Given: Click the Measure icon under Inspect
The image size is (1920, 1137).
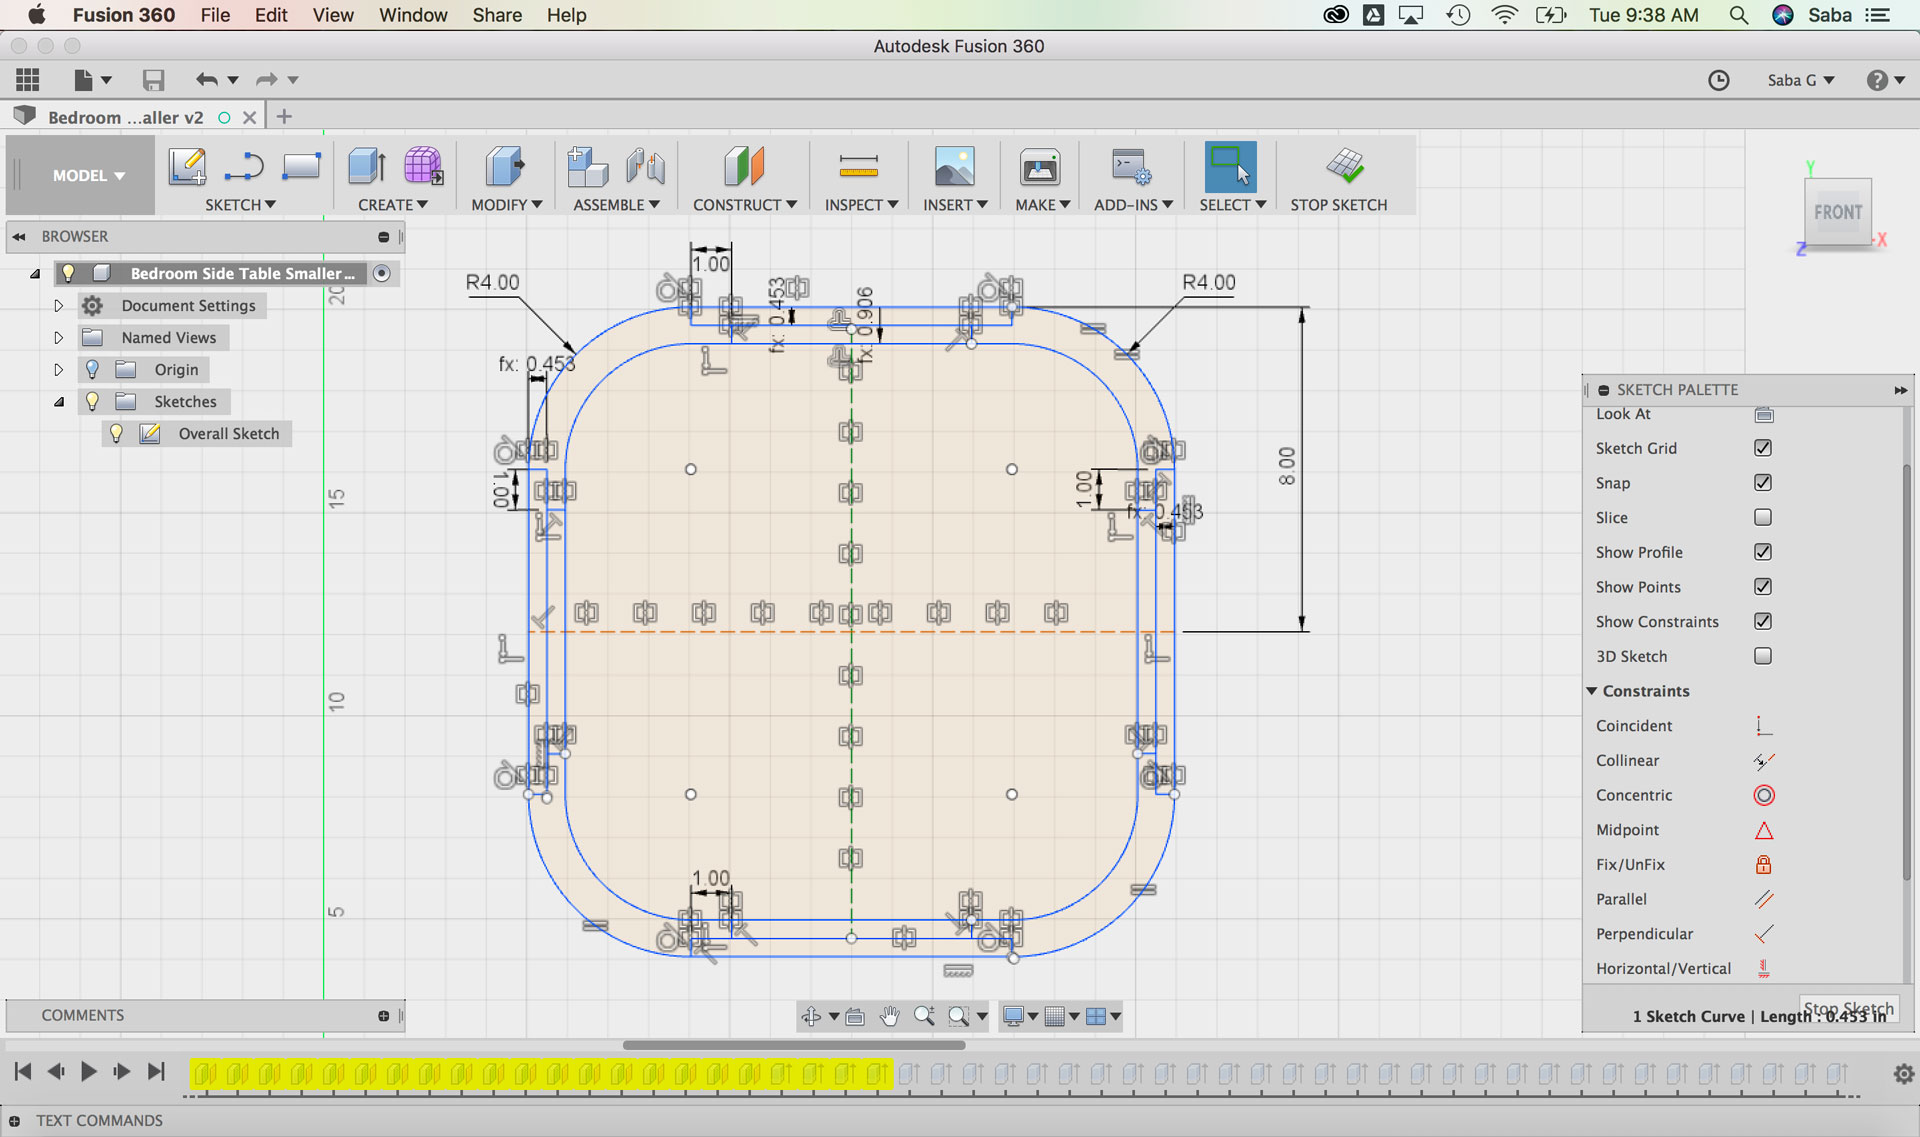Looking at the screenshot, I should point(858,167).
